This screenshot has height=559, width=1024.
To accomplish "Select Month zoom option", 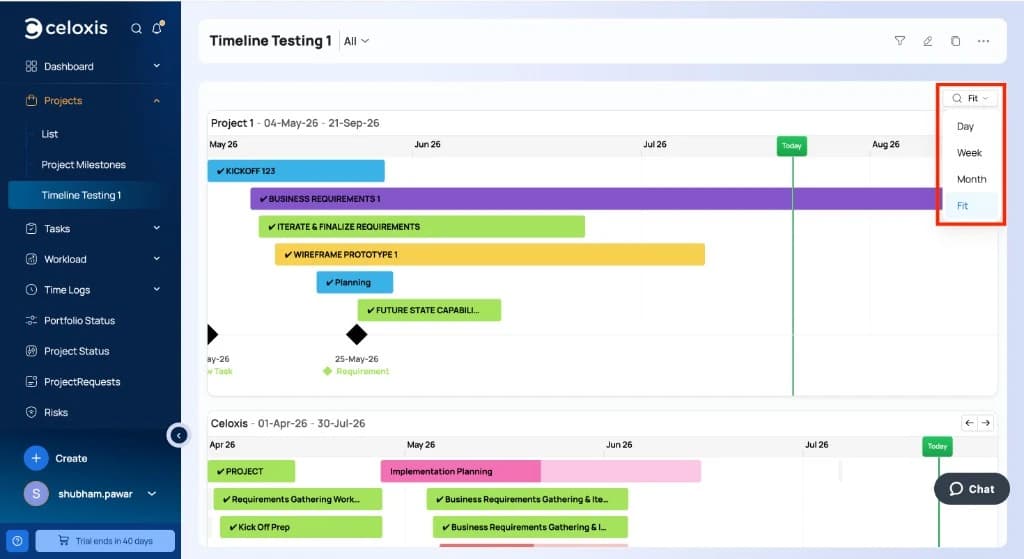I will coord(971,179).
